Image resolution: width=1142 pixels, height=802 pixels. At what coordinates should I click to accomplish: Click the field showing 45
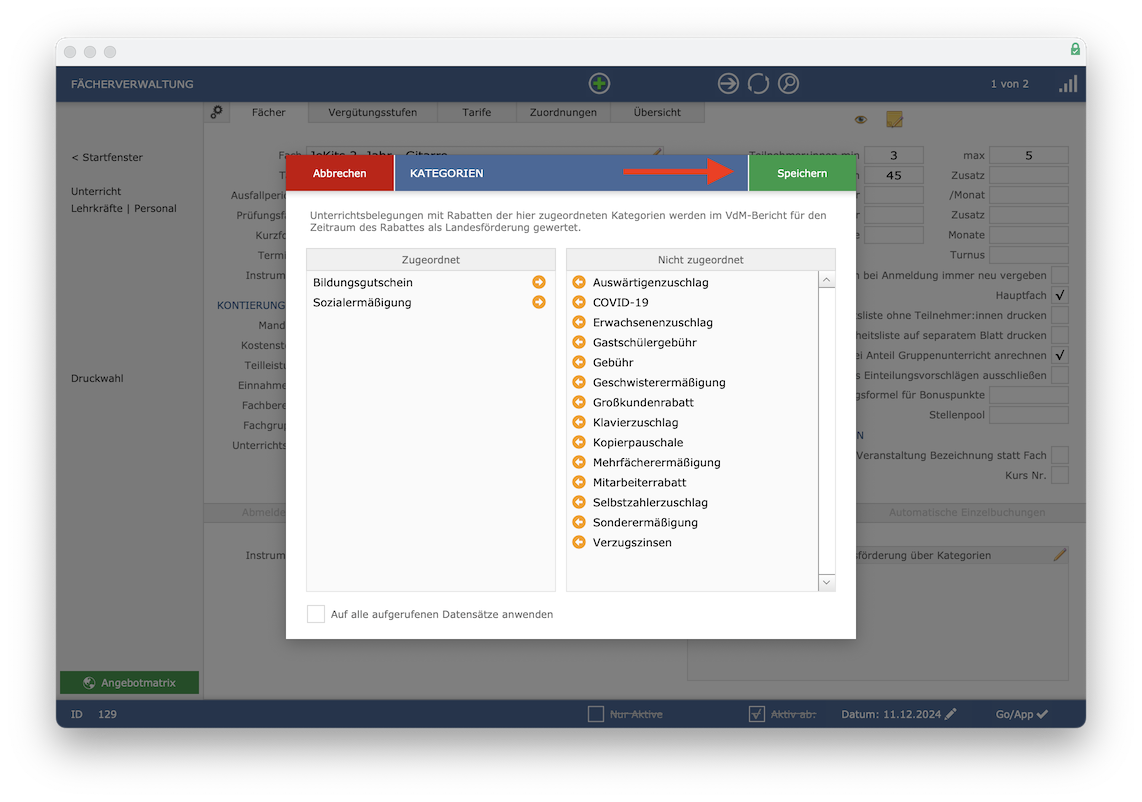[894, 176]
